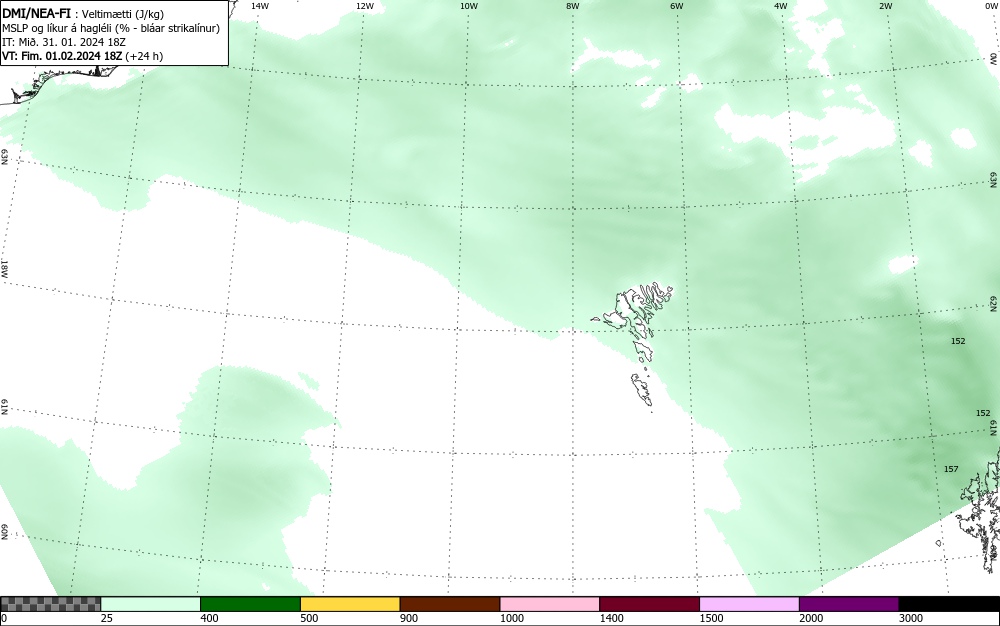The height and width of the screenshot is (626, 1000).
Task: Click the "DMI/NEA-FI" title text
Action: coord(37,13)
